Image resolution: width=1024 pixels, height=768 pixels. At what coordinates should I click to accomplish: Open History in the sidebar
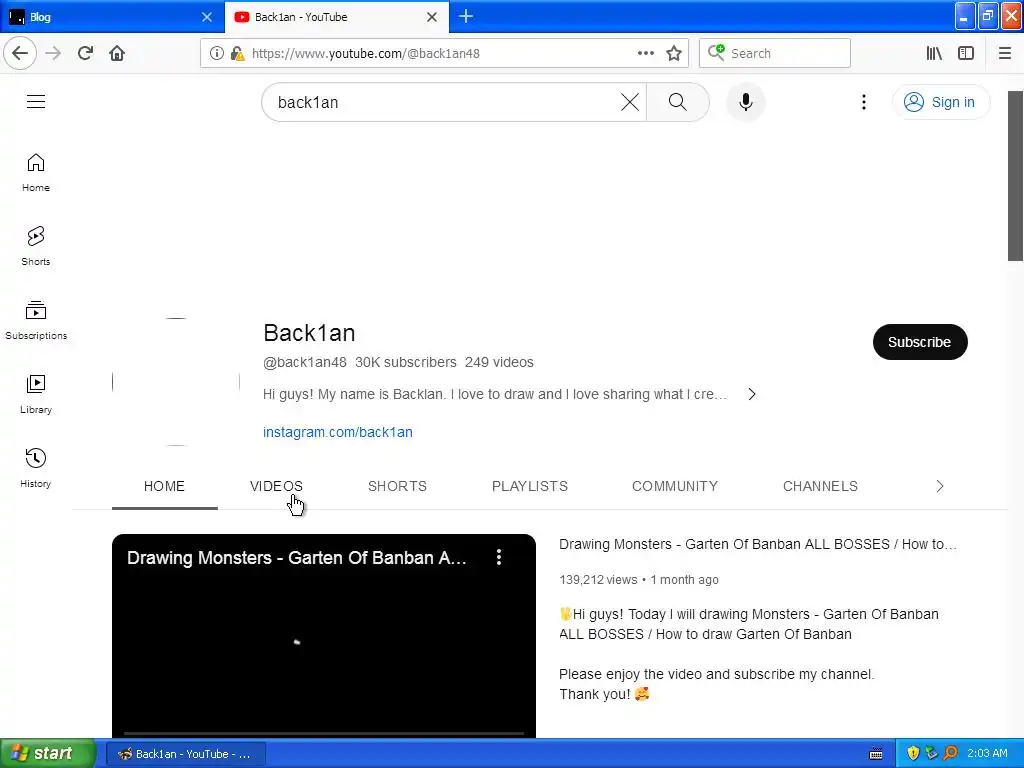point(36,468)
